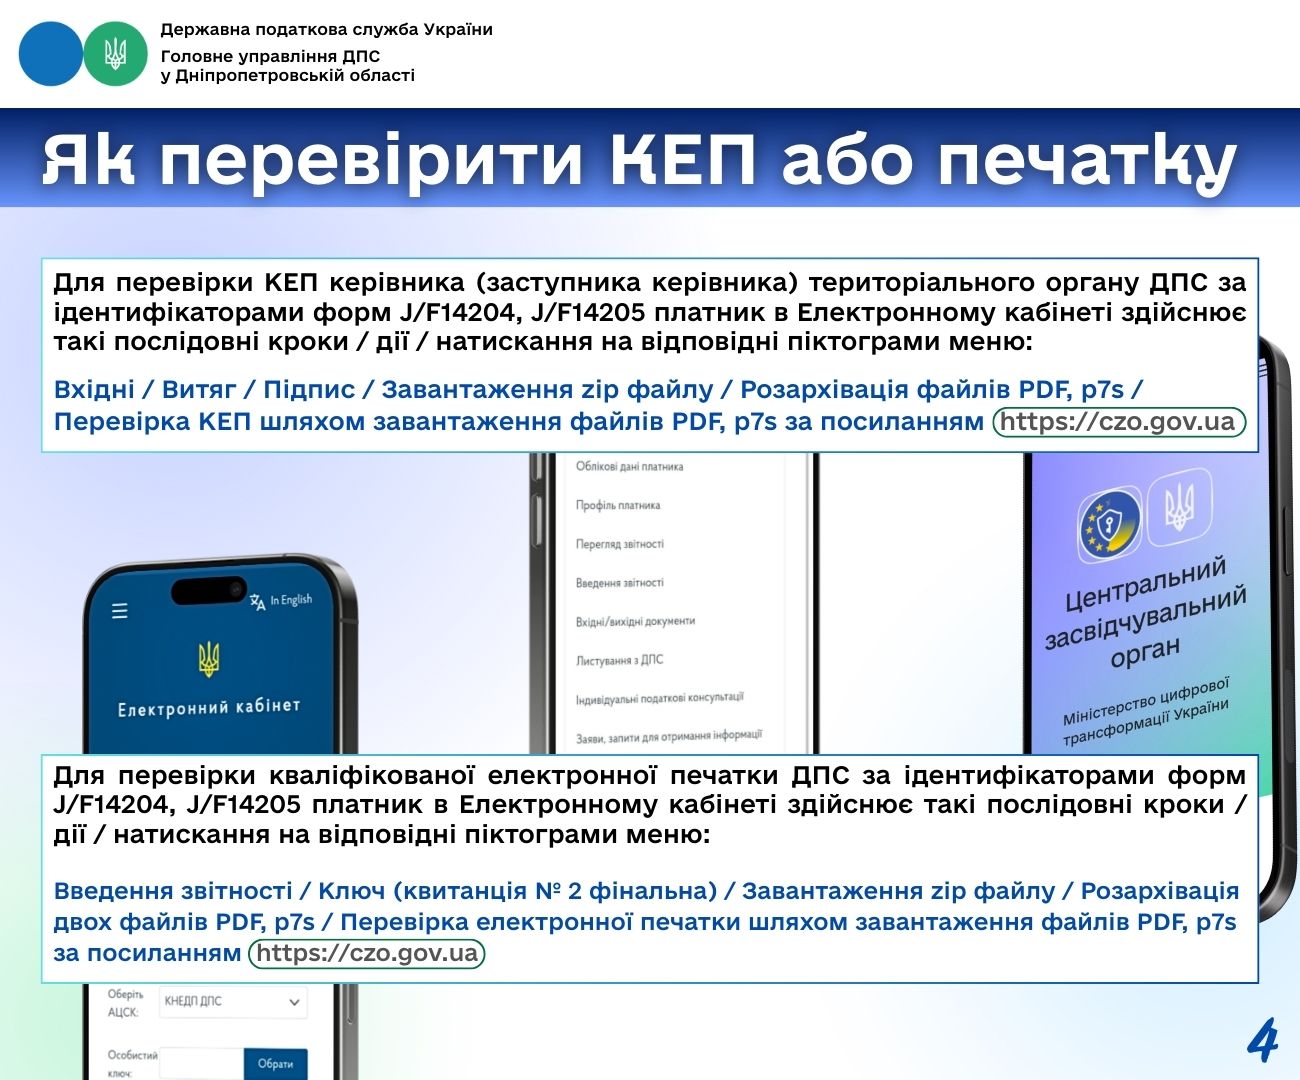1300x1080 pixels.
Task: Click the Особистий ключ input field
Action: click(x=200, y=1063)
